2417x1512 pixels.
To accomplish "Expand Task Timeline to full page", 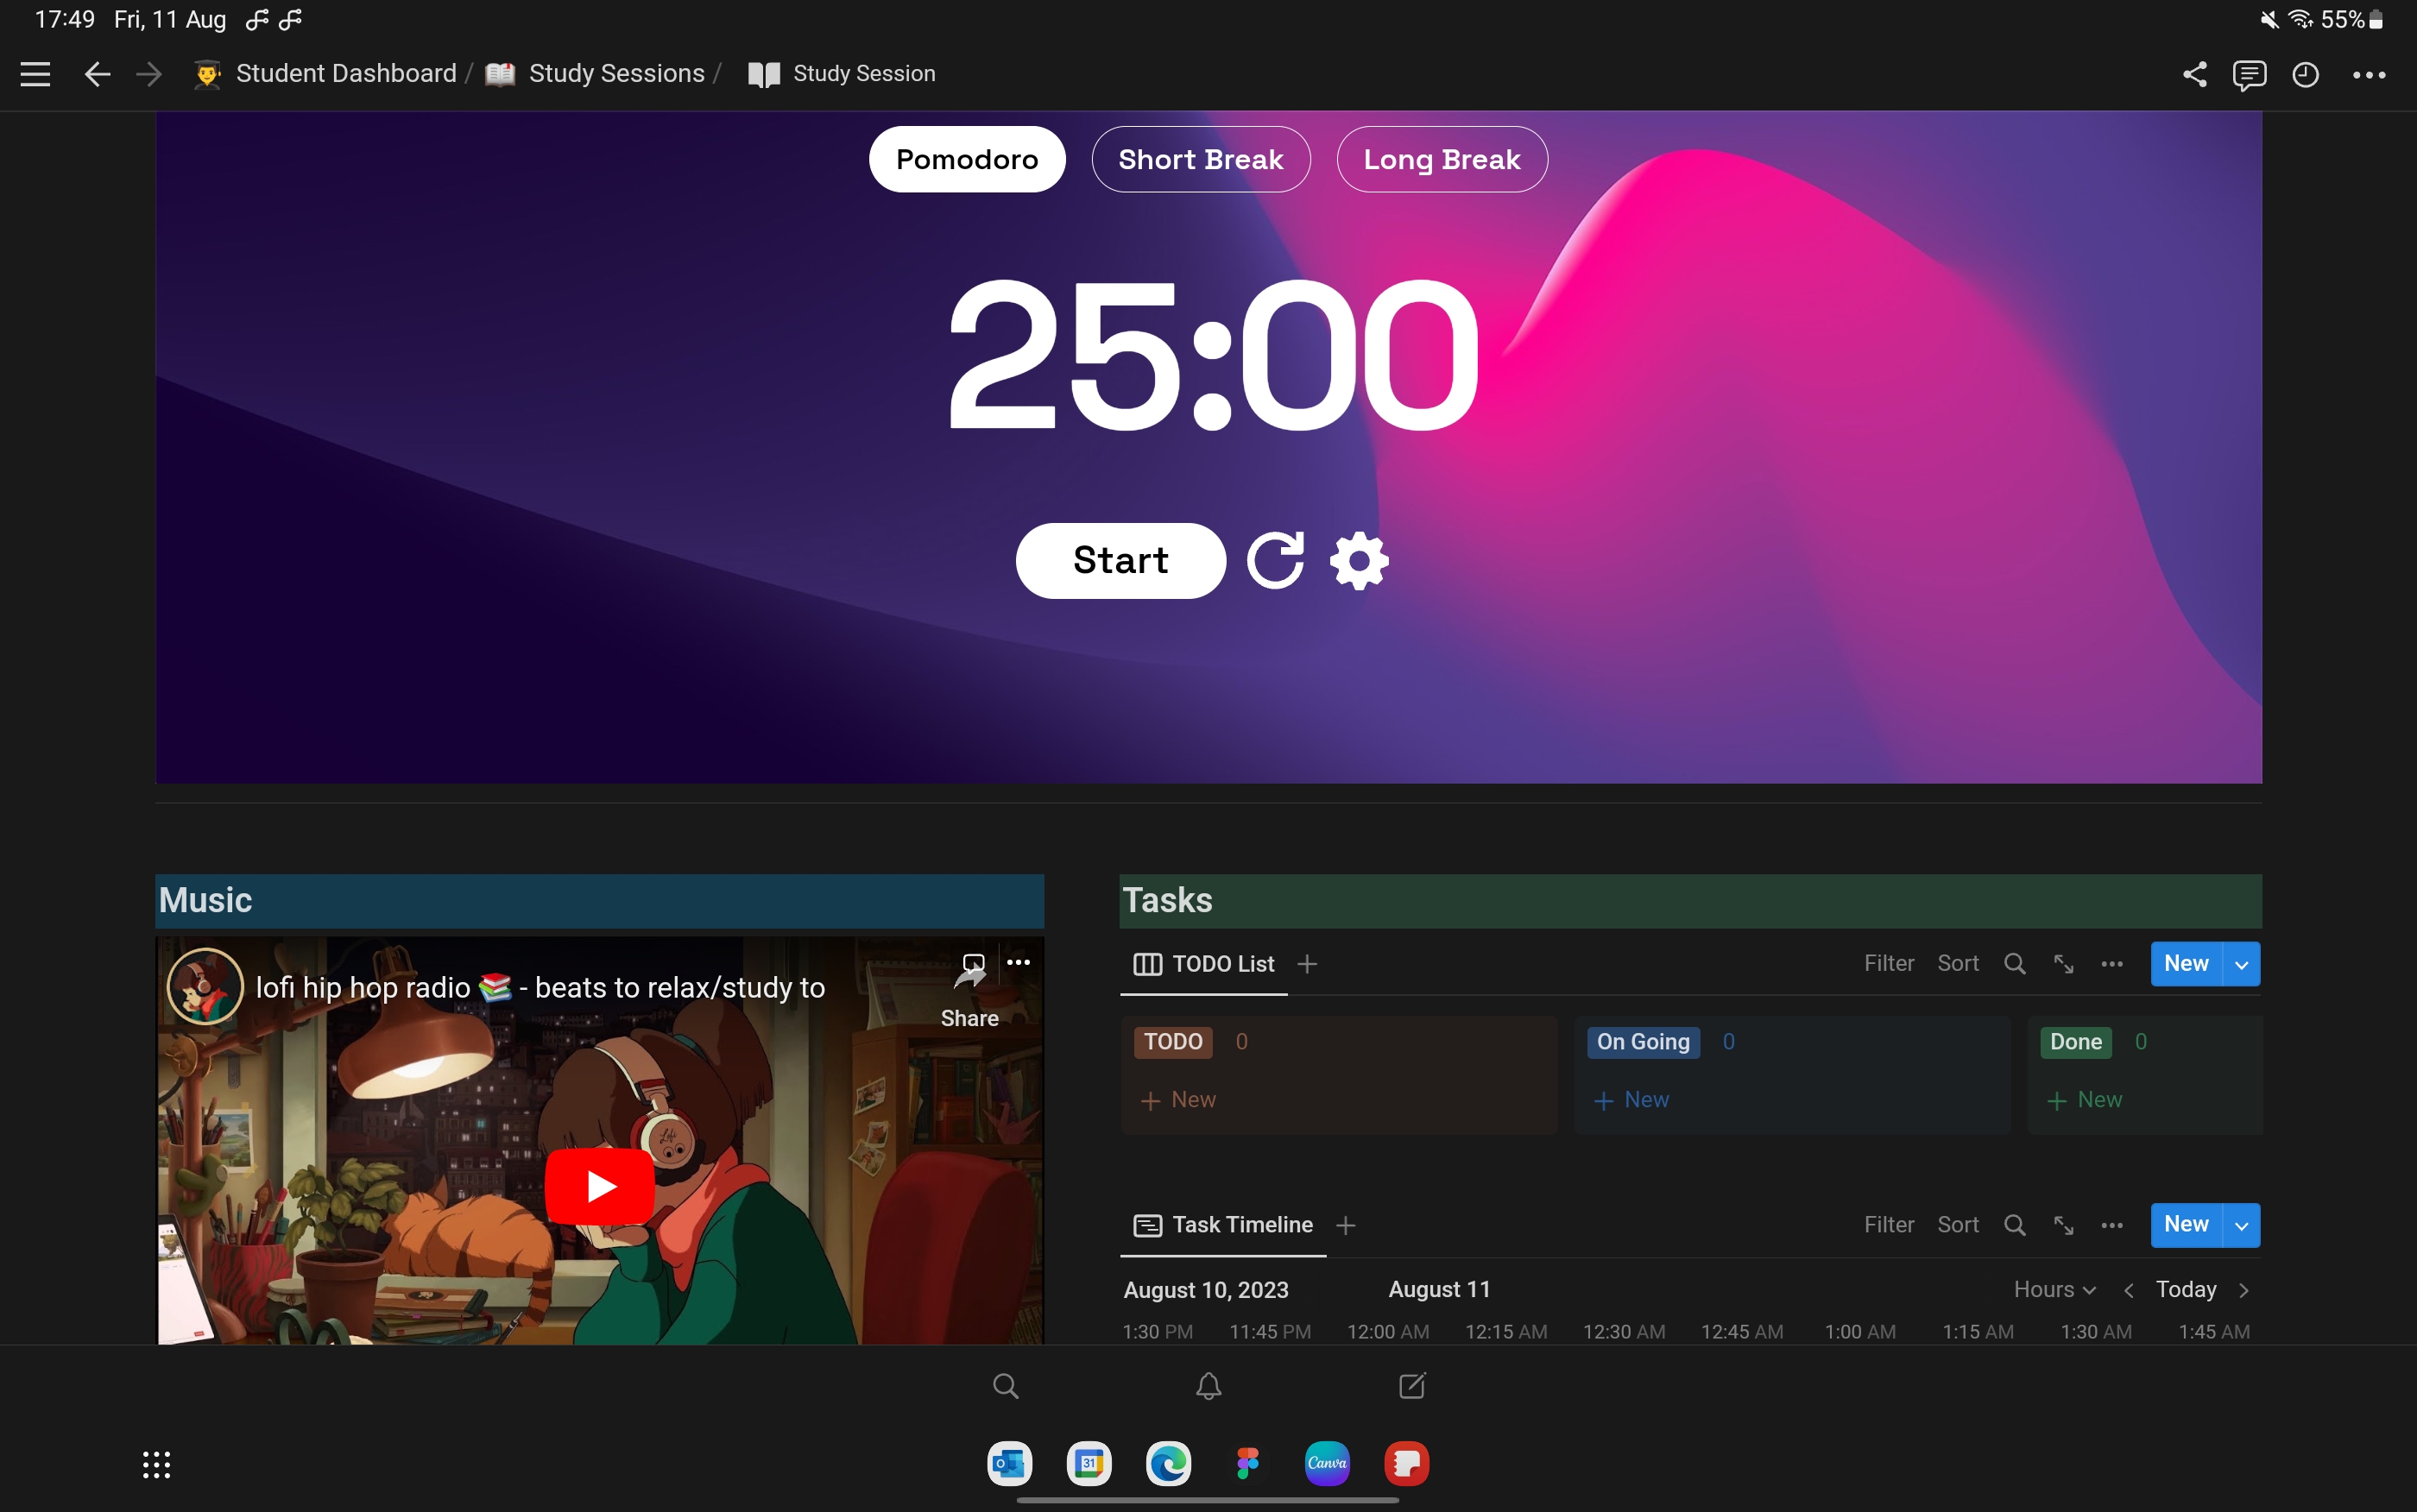I will tap(2063, 1225).
